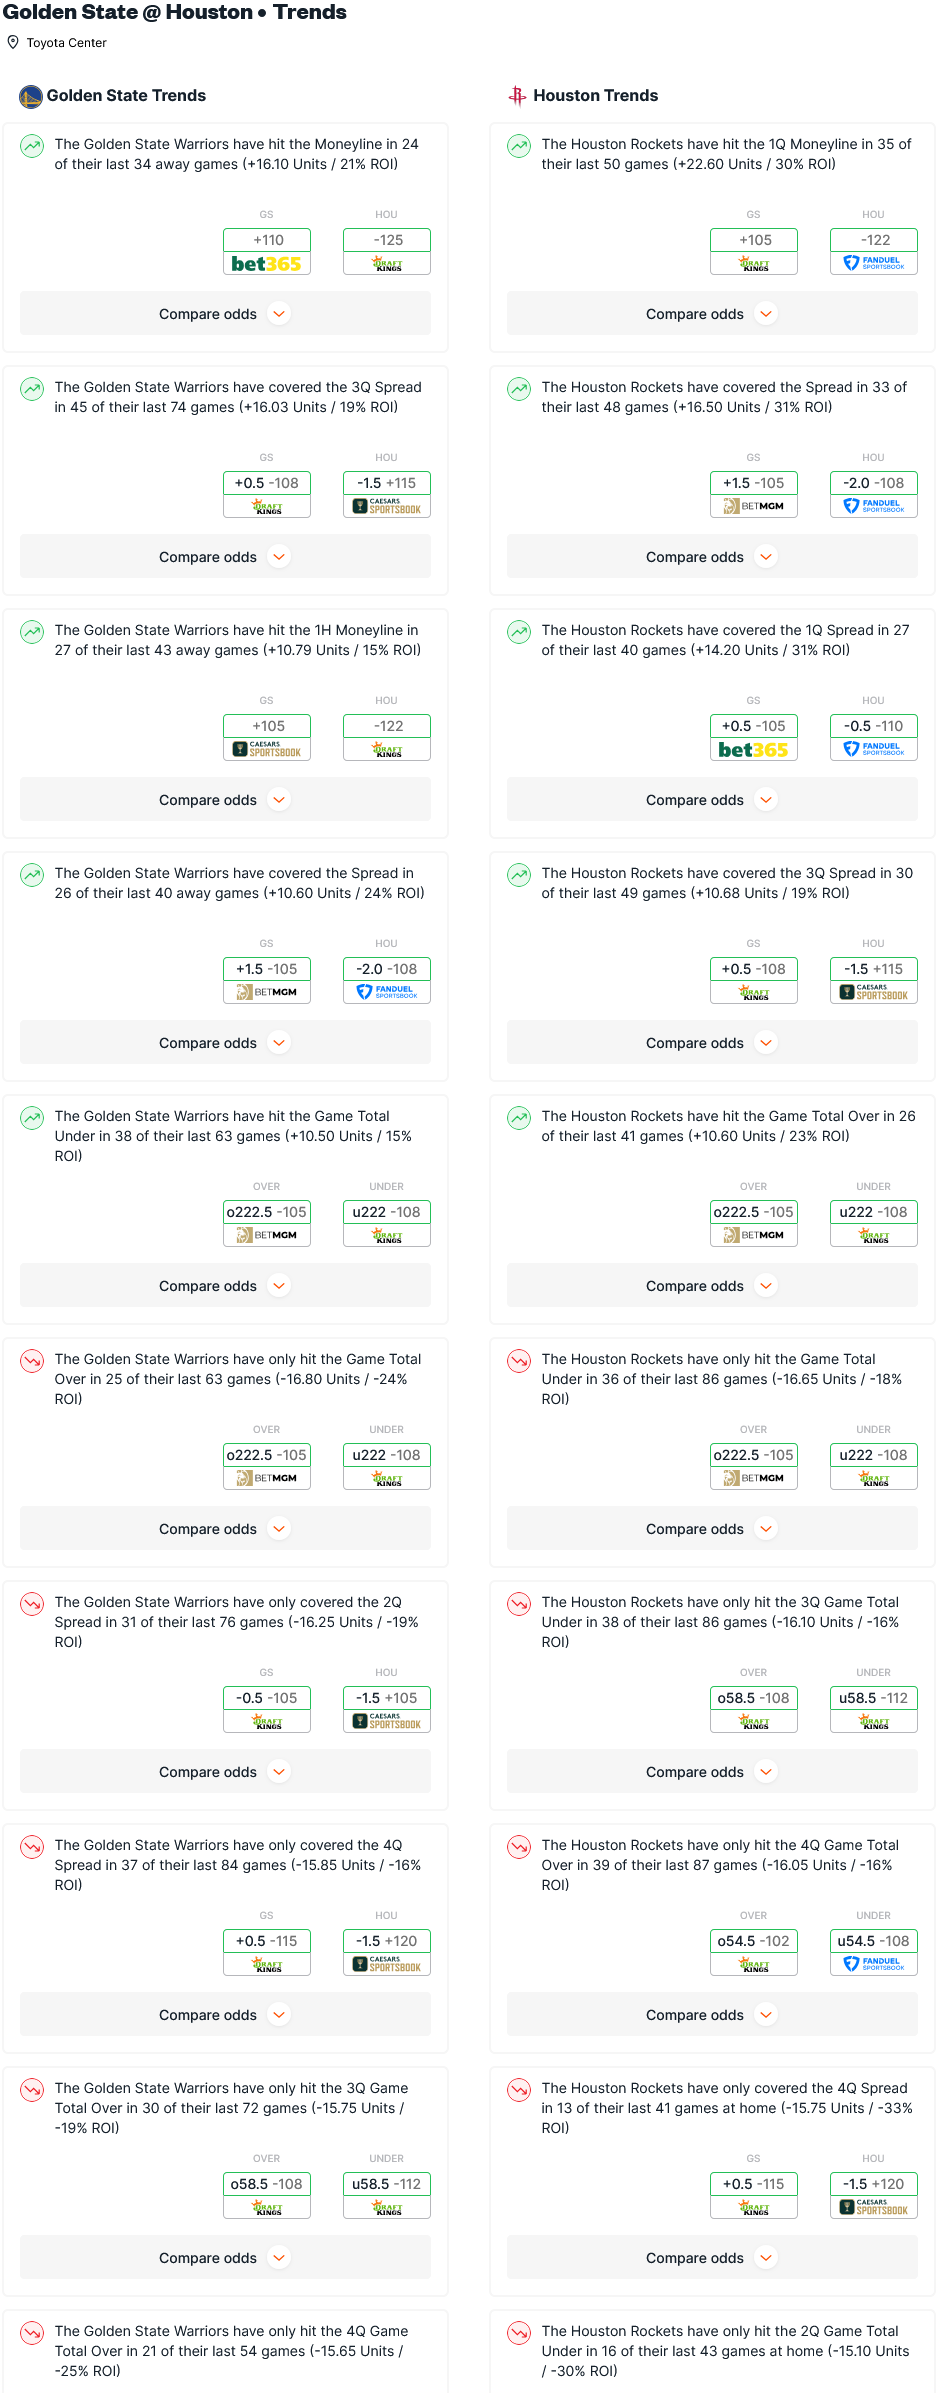The image size is (938, 2393).
Task: Click the green trend-up icon beside Warriors Moneyline trend
Action: point(32,146)
